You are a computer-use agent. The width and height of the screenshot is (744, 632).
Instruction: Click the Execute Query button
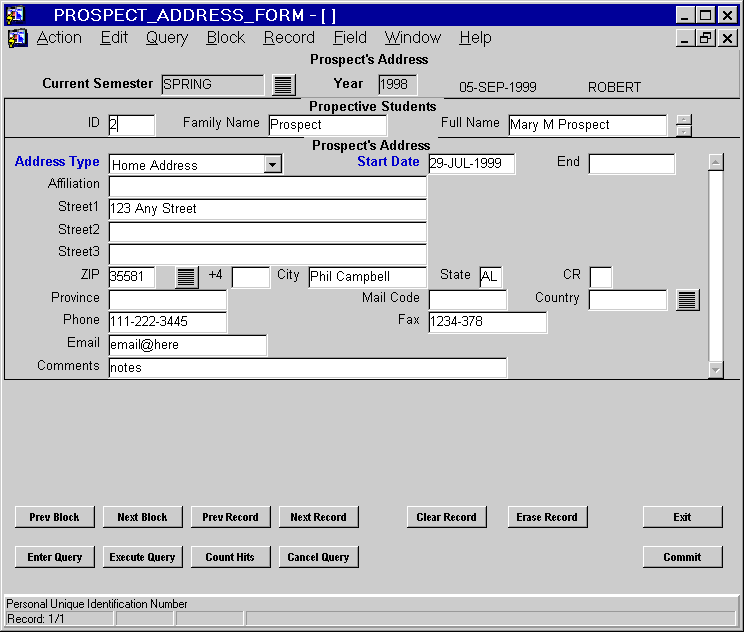click(x=142, y=557)
